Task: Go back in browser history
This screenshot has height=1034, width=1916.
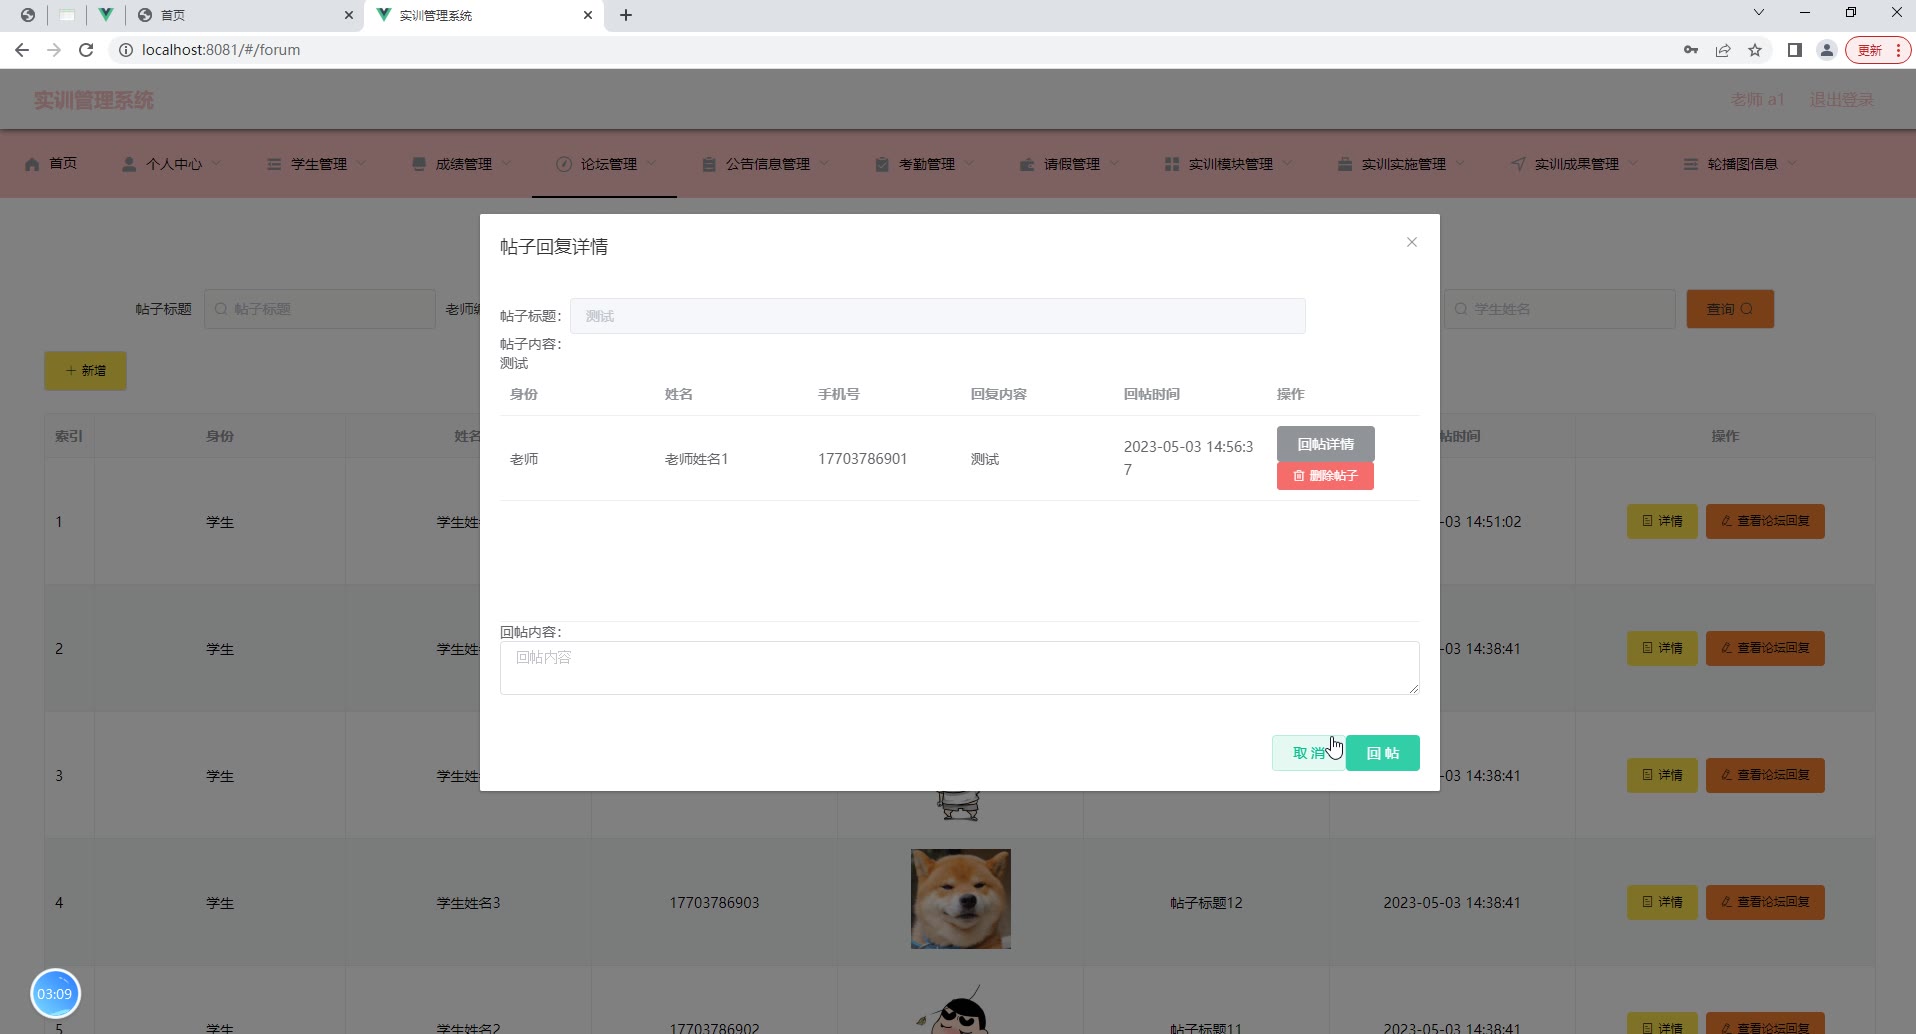Action: 22,50
